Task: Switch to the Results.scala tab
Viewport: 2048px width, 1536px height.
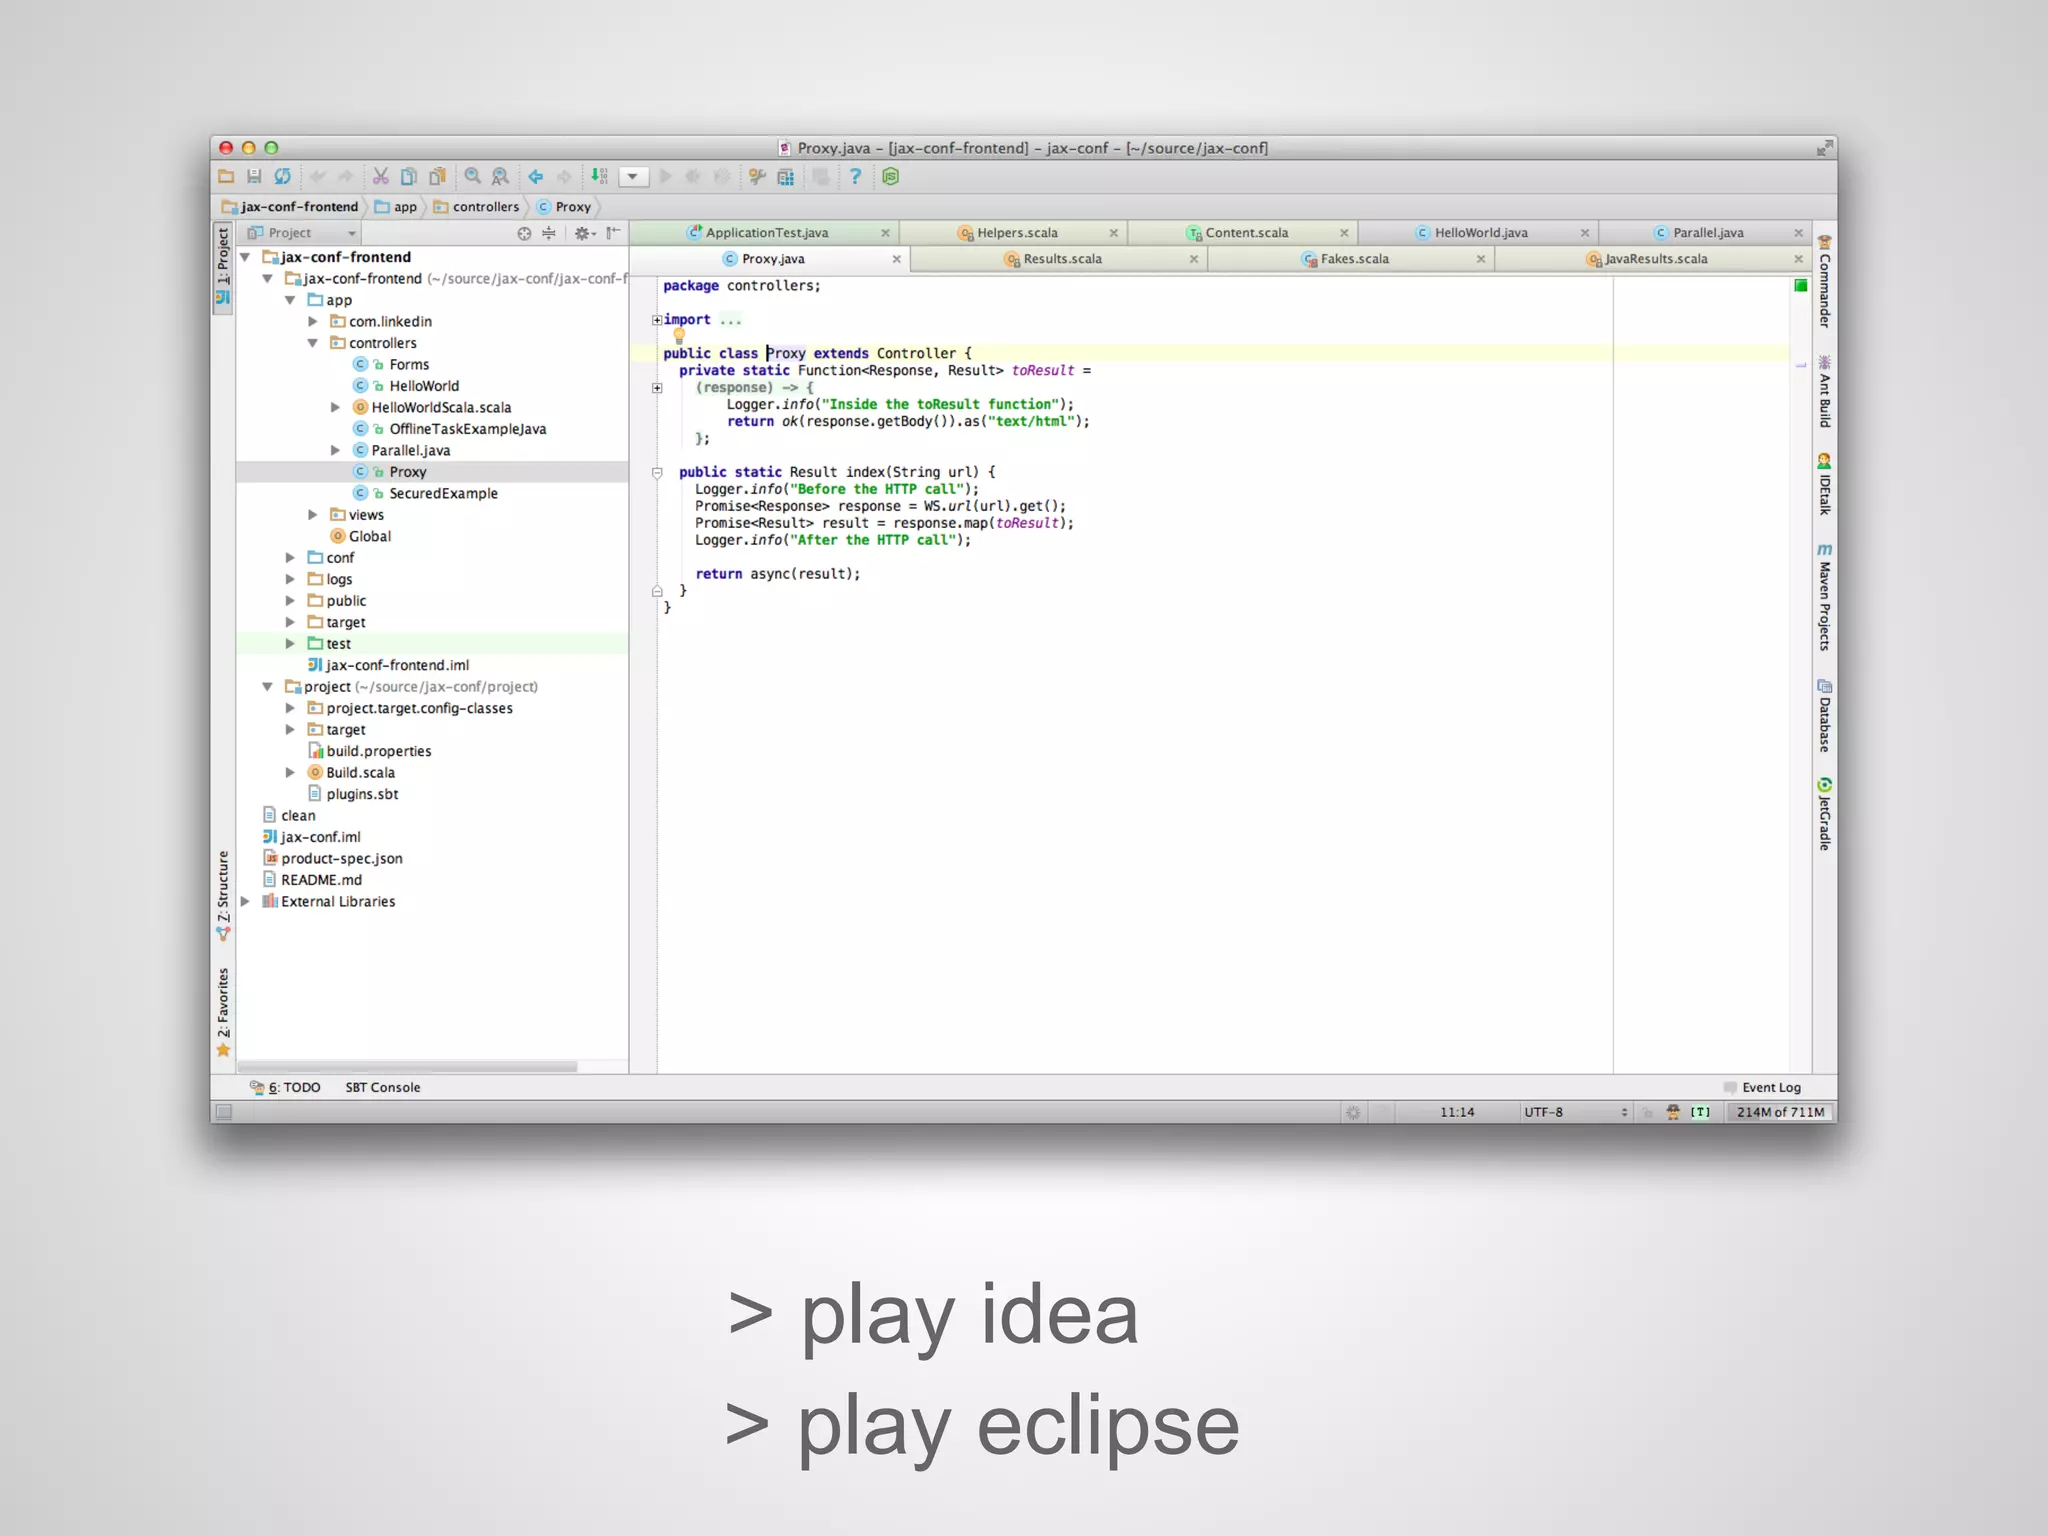Action: point(1061,259)
